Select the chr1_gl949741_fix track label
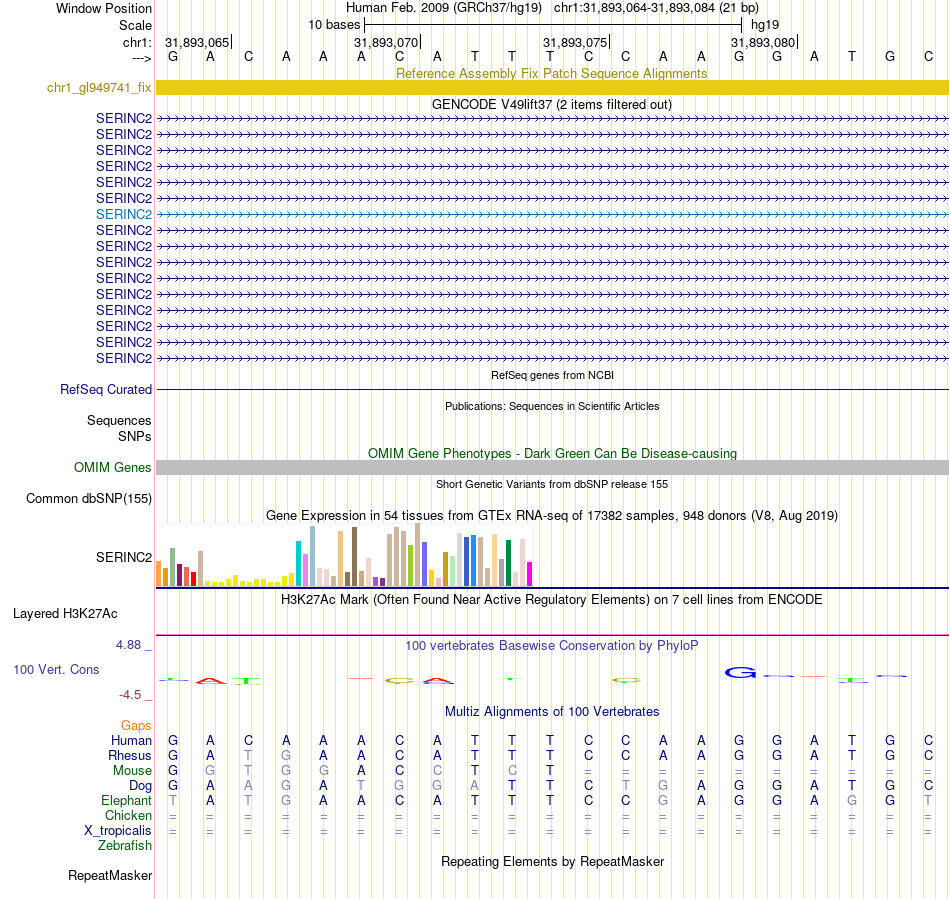 tap(99, 87)
